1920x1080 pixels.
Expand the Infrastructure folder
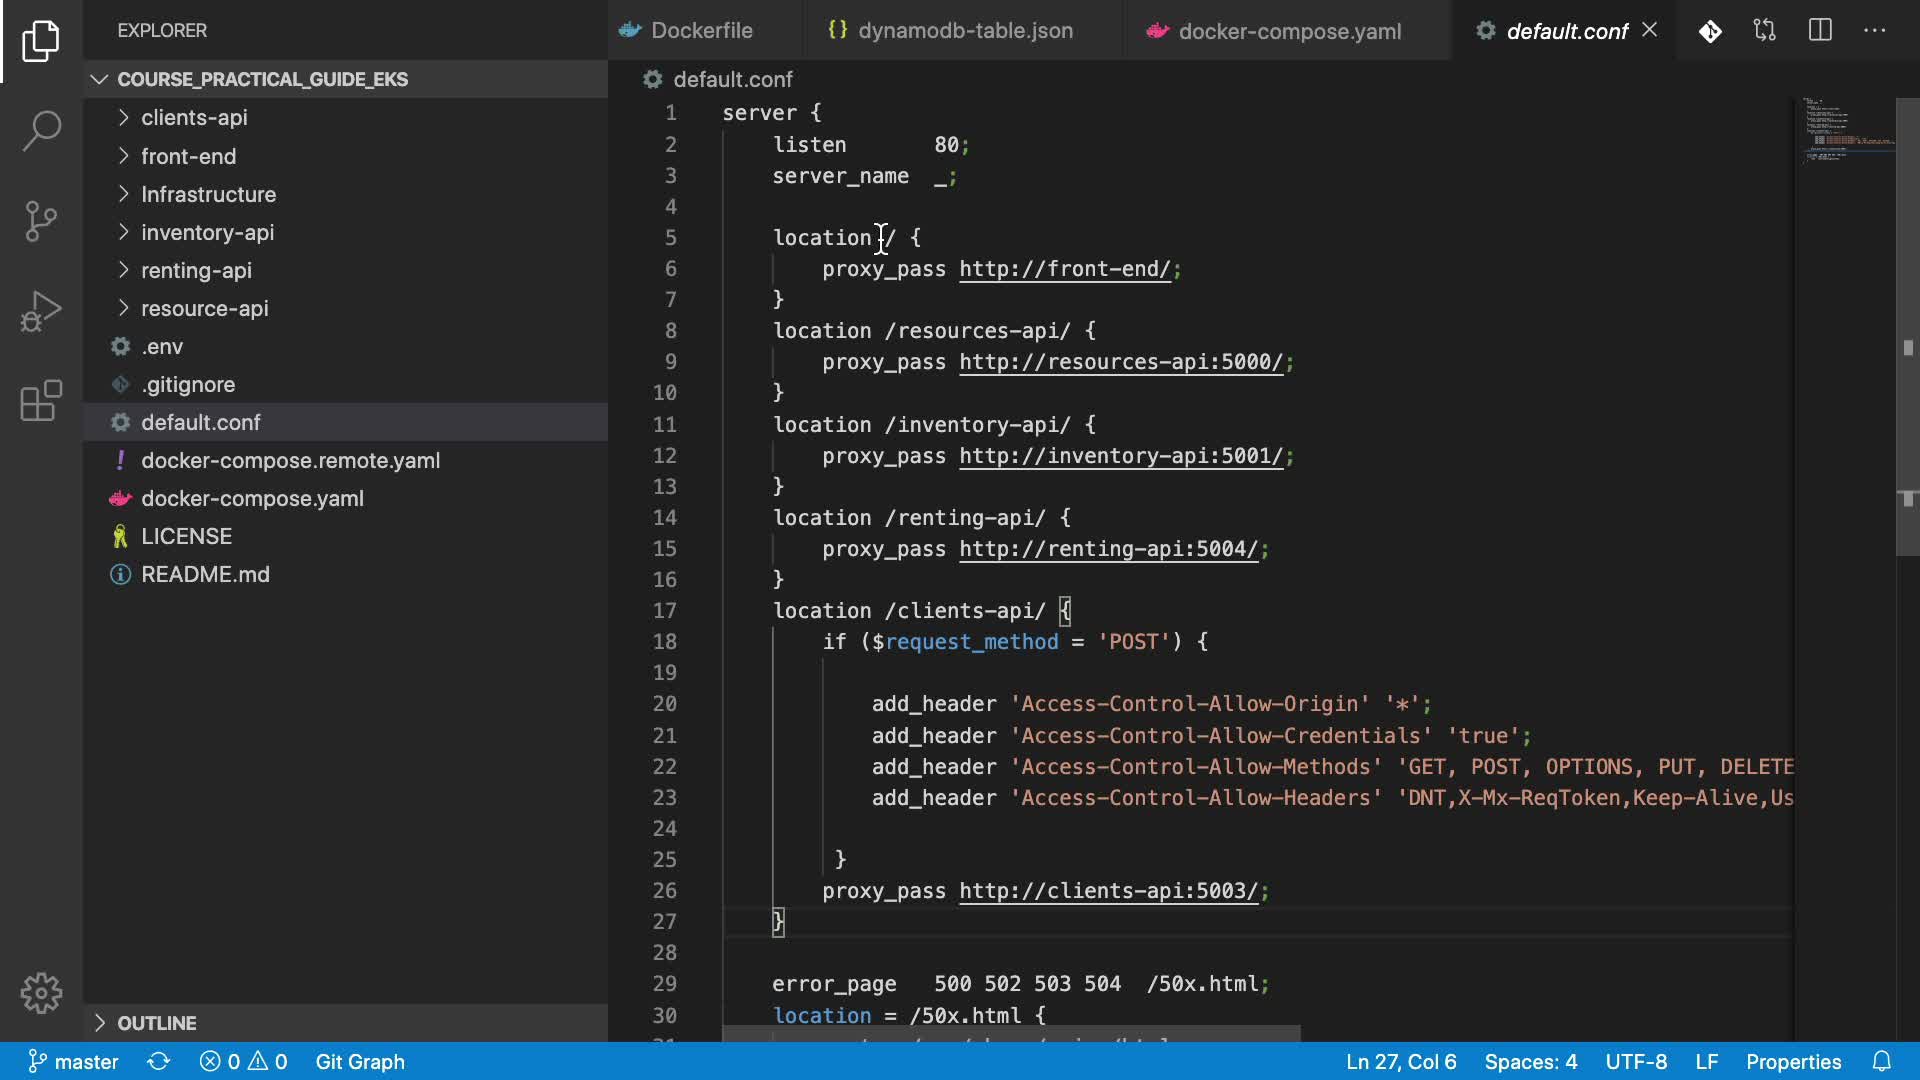pos(208,194)
